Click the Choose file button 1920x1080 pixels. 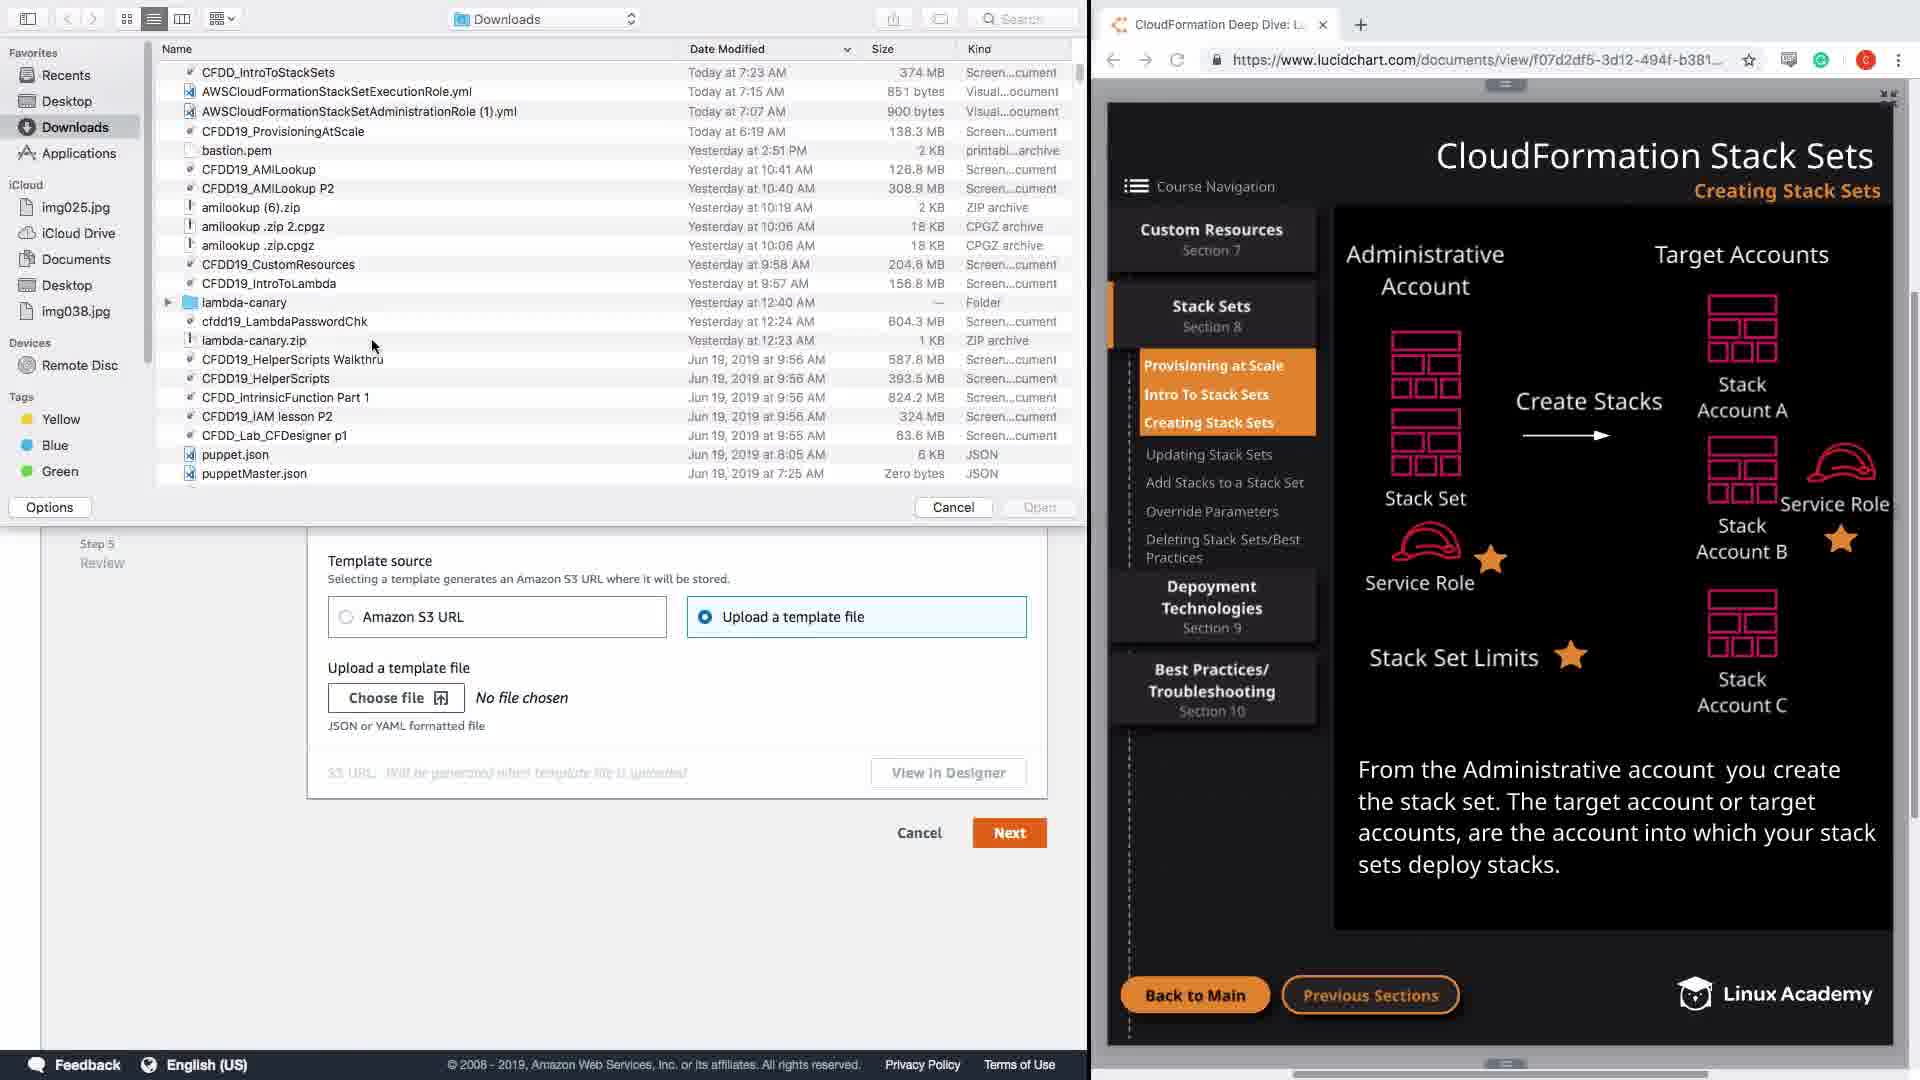(x=396, y=698)
